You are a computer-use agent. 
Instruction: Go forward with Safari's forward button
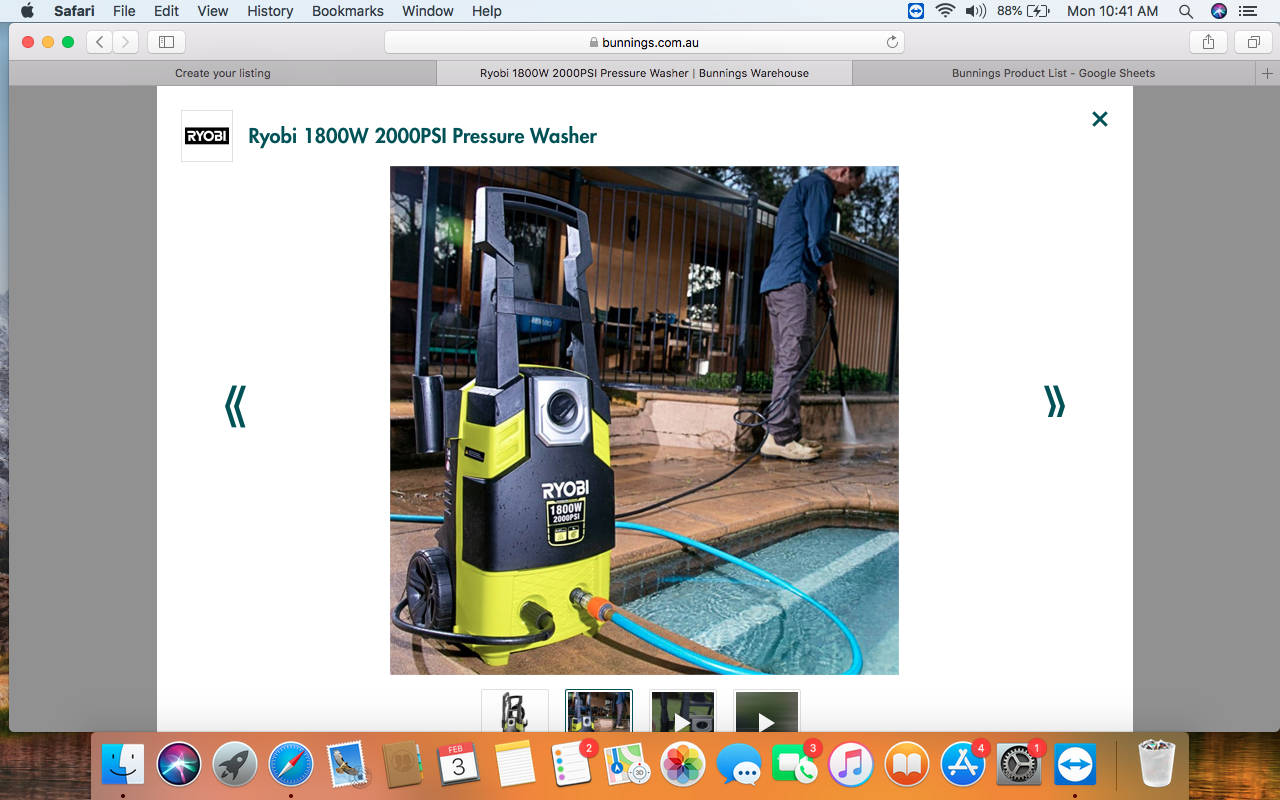click(x=126, y=42)
